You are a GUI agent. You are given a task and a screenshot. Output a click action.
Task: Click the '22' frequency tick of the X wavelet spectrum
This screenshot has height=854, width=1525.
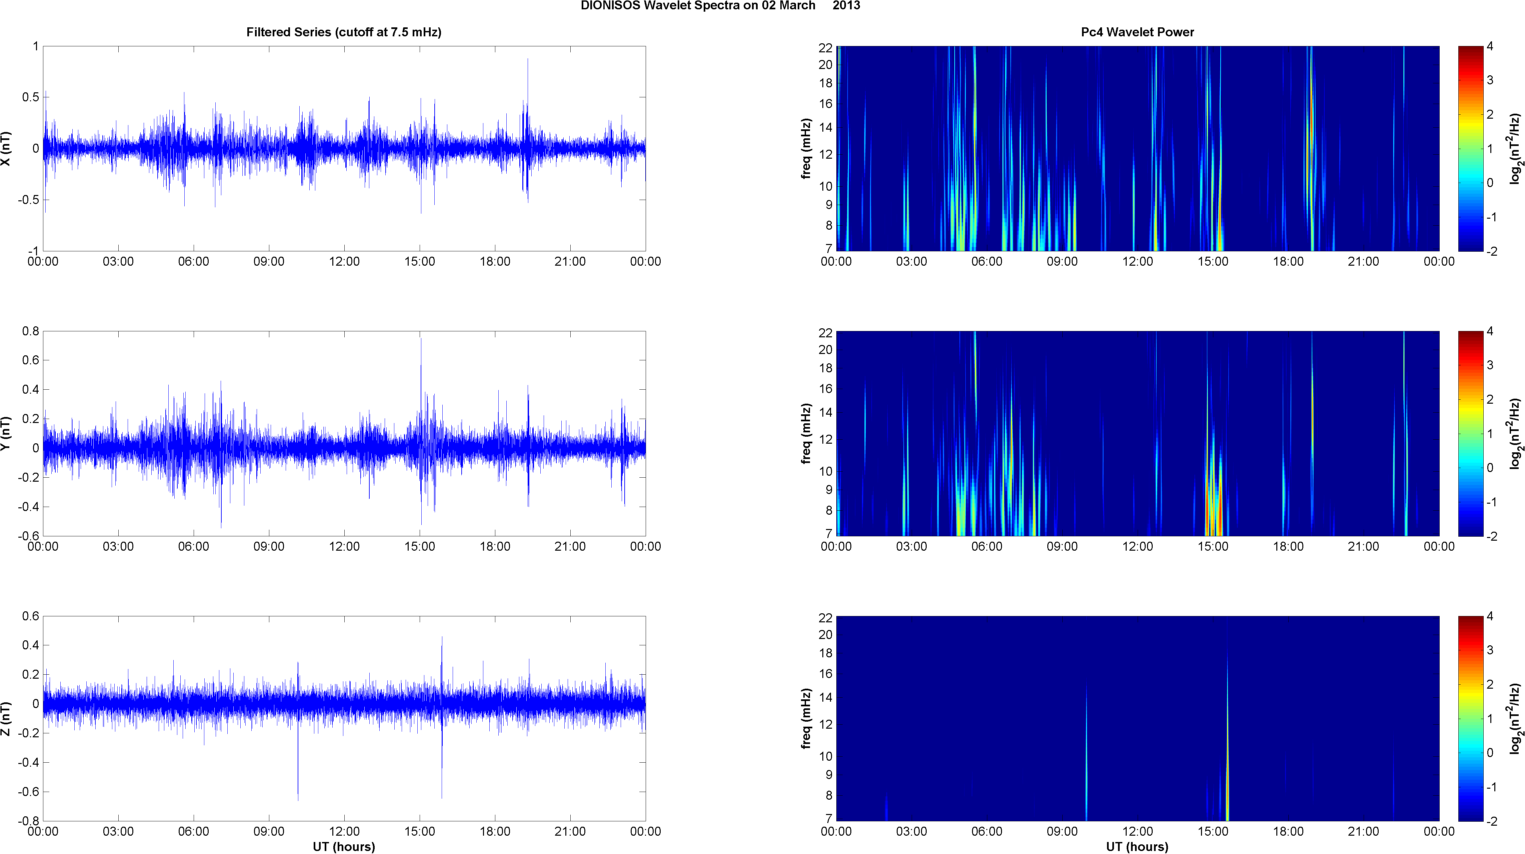[x=826, y=47]
